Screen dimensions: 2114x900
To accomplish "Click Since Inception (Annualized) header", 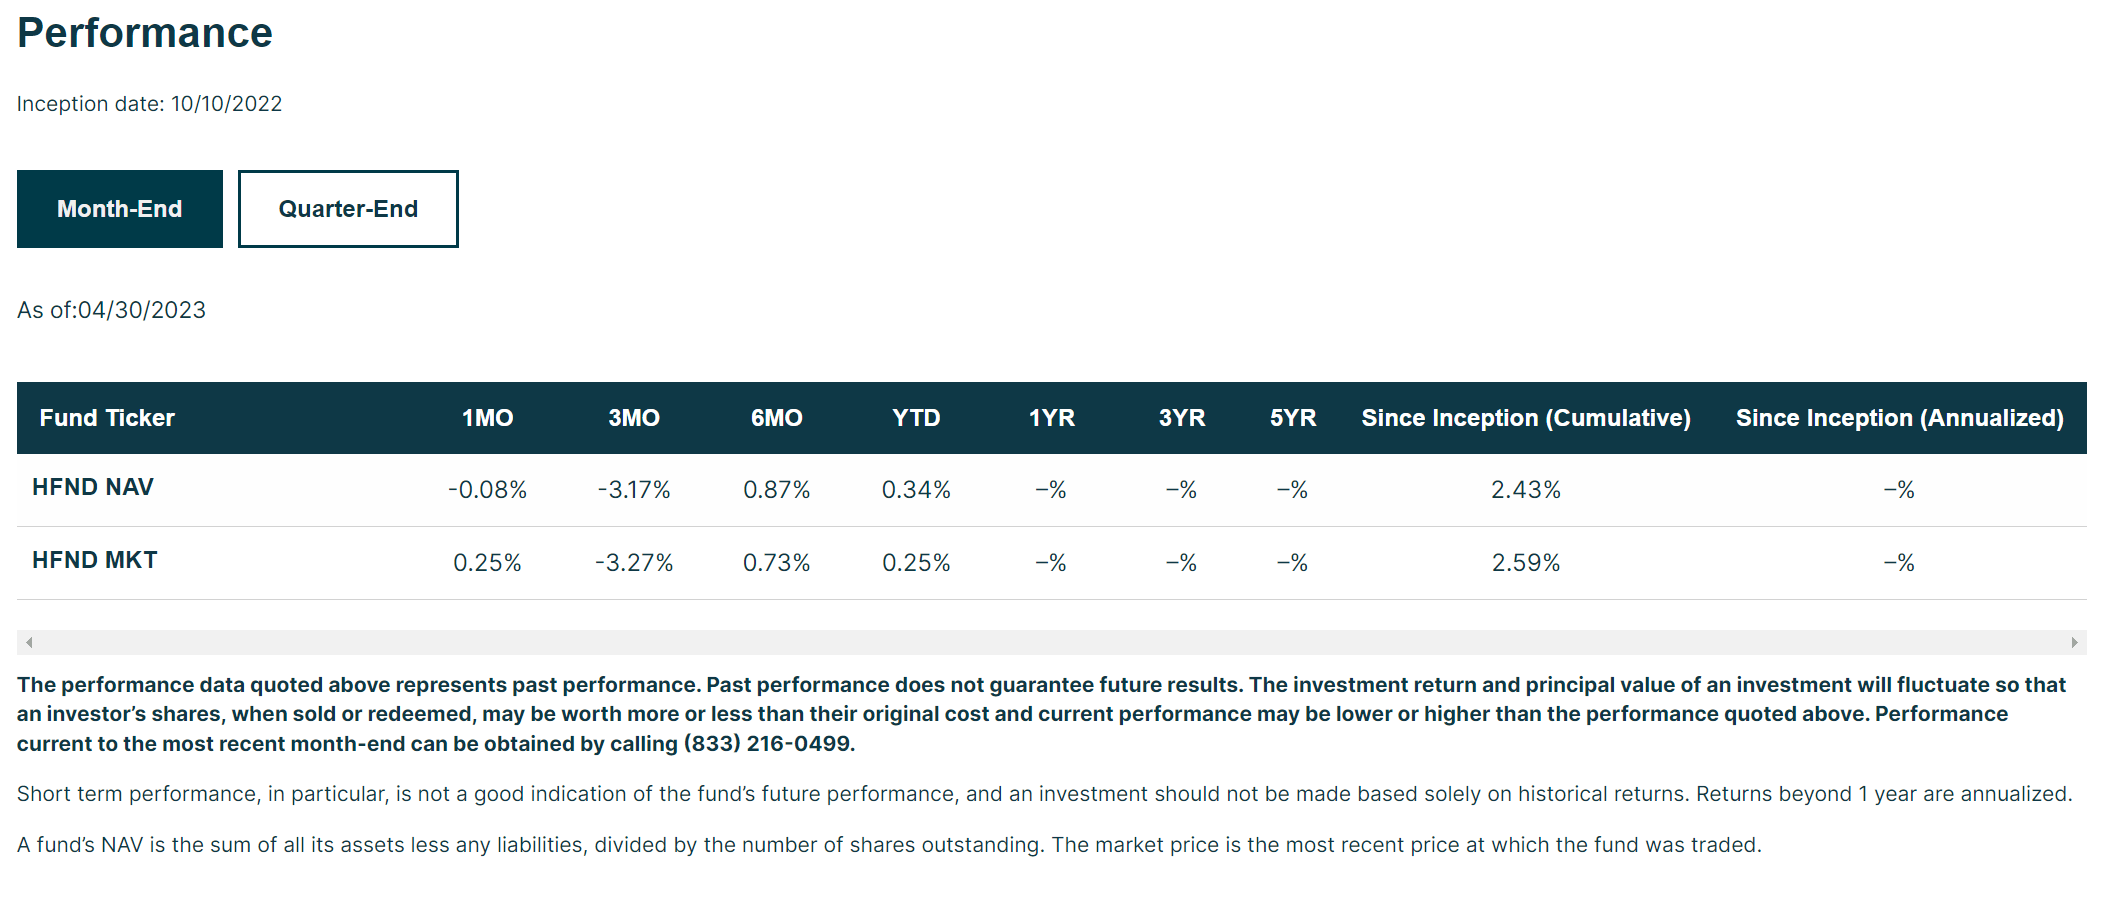I will [x=1900, y=418].
